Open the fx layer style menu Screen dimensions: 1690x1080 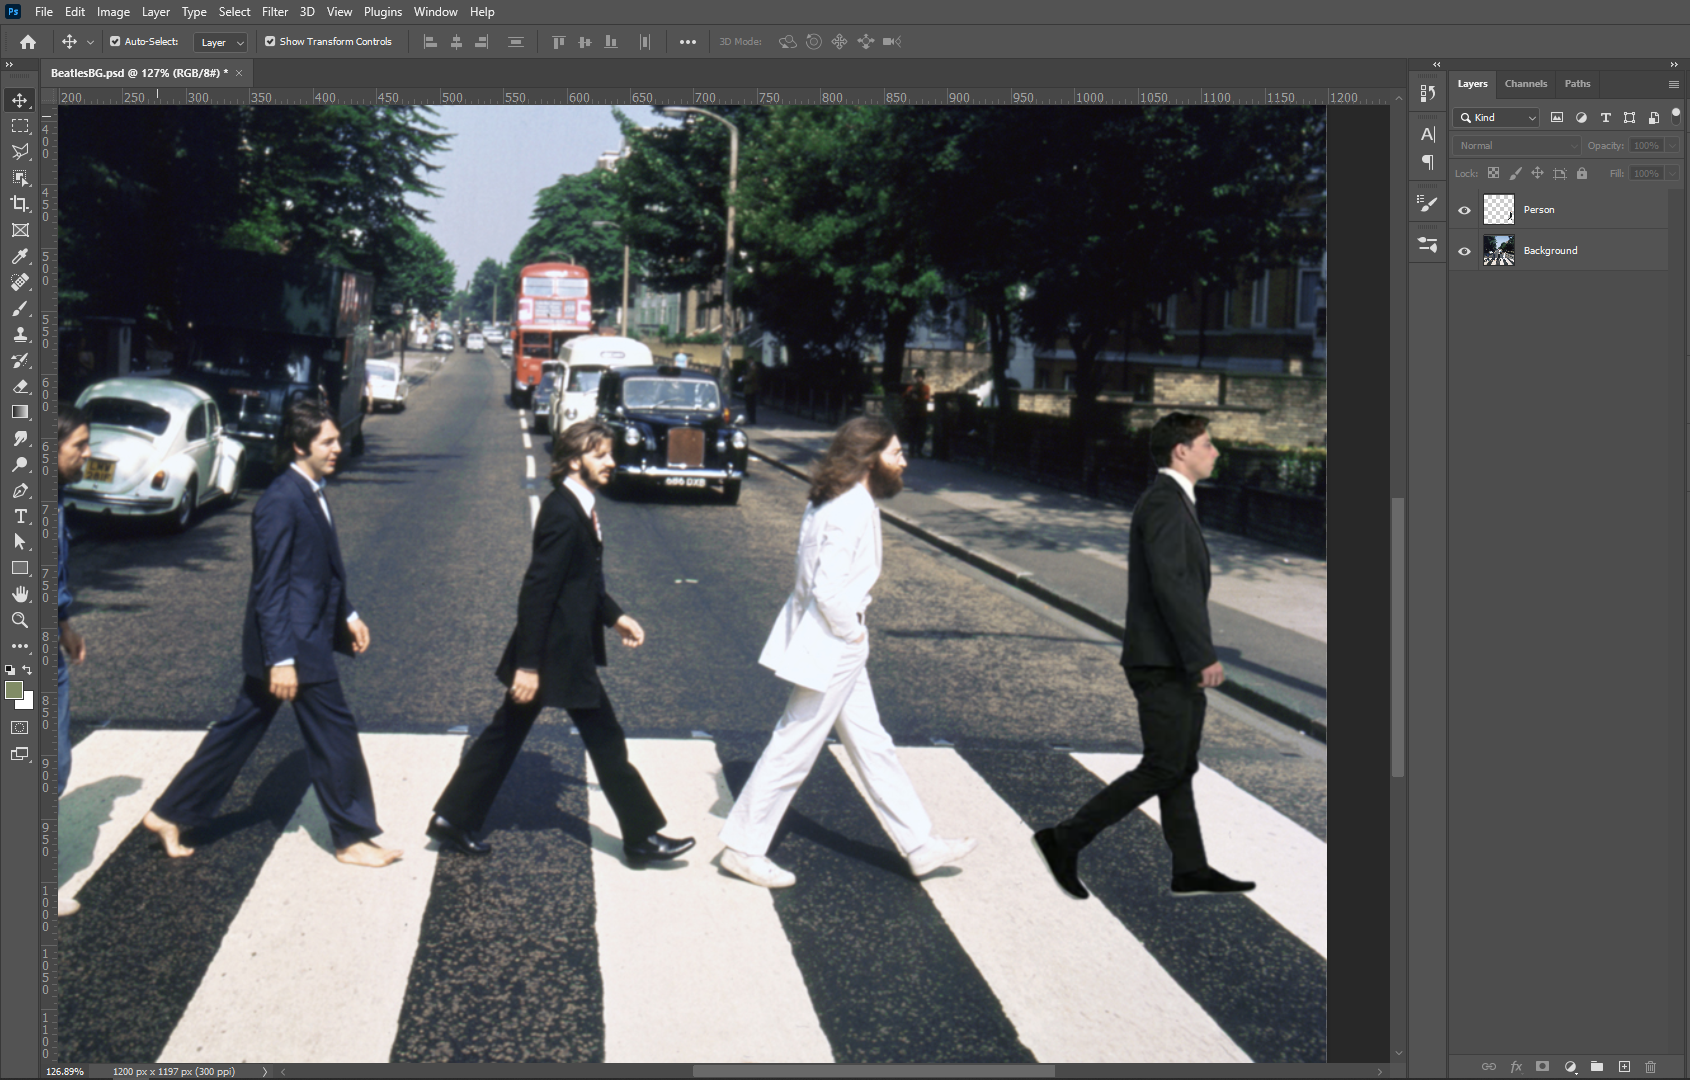tap(1516, 1067)
